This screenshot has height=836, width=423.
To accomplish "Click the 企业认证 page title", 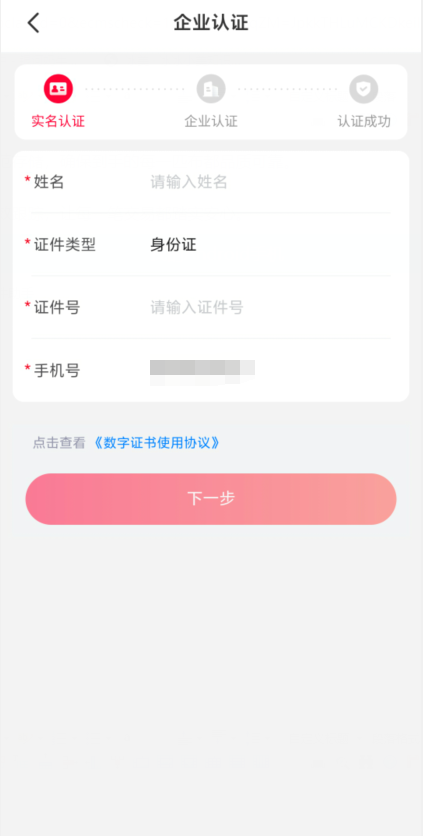I will [x=211, y=23].
